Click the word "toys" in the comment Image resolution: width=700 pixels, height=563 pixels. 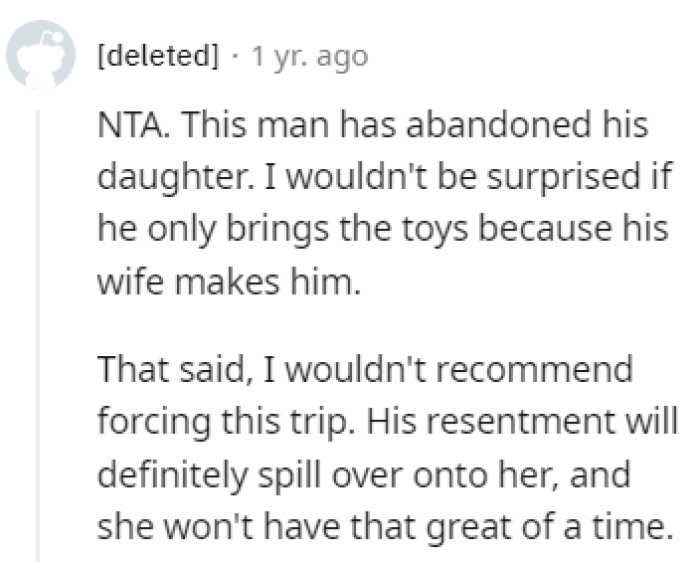tap(410, 227)
